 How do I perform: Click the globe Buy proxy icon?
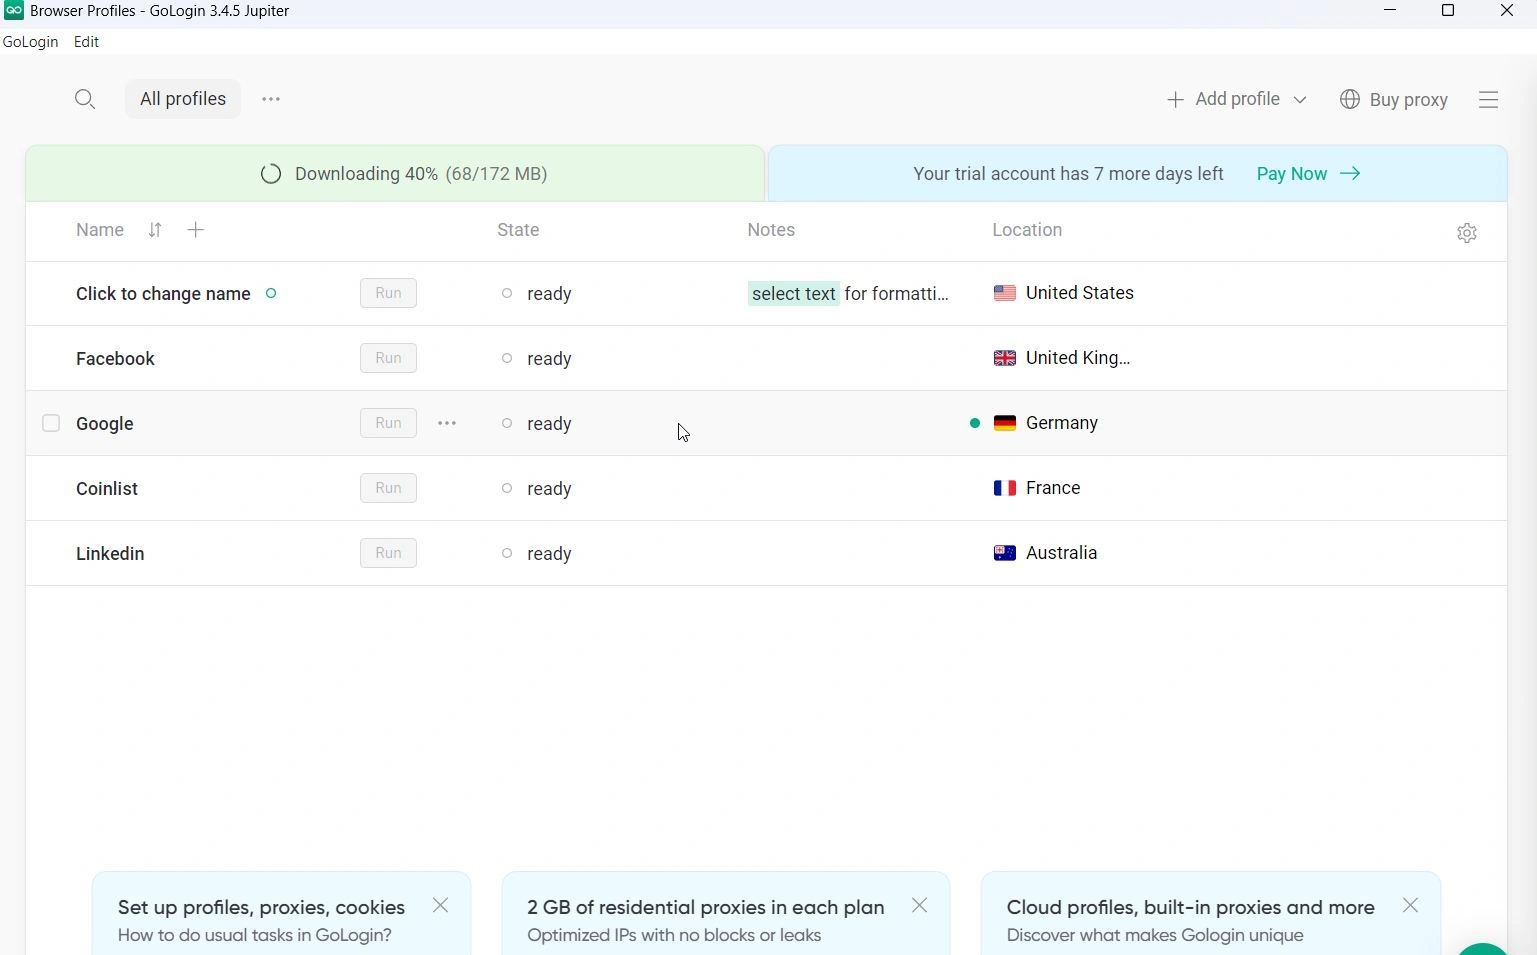(x=1350, y=100)
